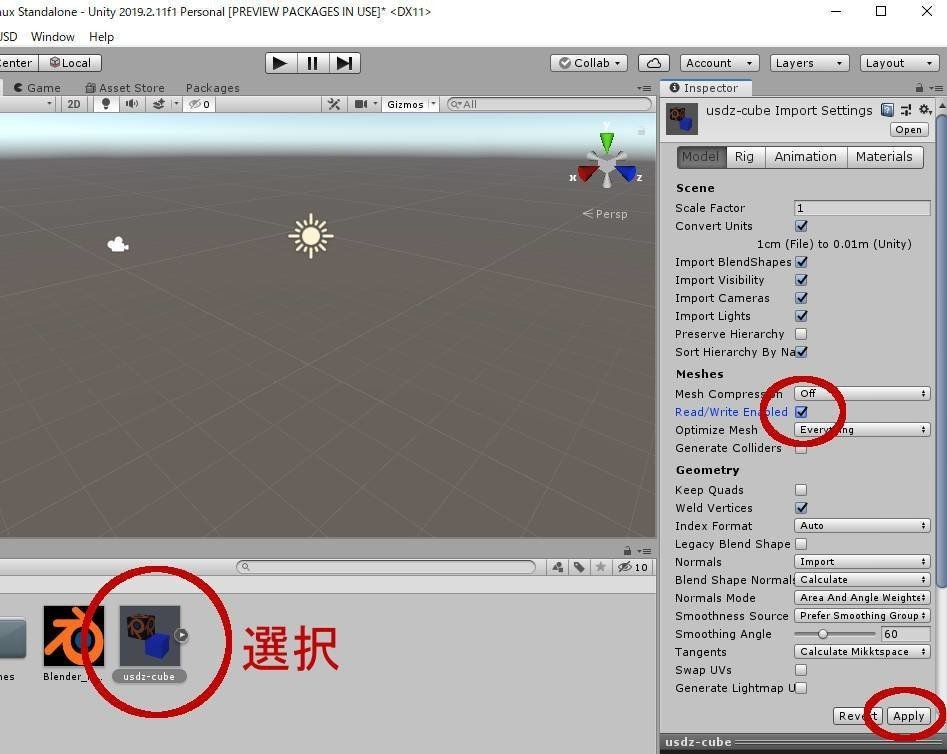Open the Layout dropdown in toolbar
The width and height of the screenshot is (947, 754).
click(x=899, y=63)
